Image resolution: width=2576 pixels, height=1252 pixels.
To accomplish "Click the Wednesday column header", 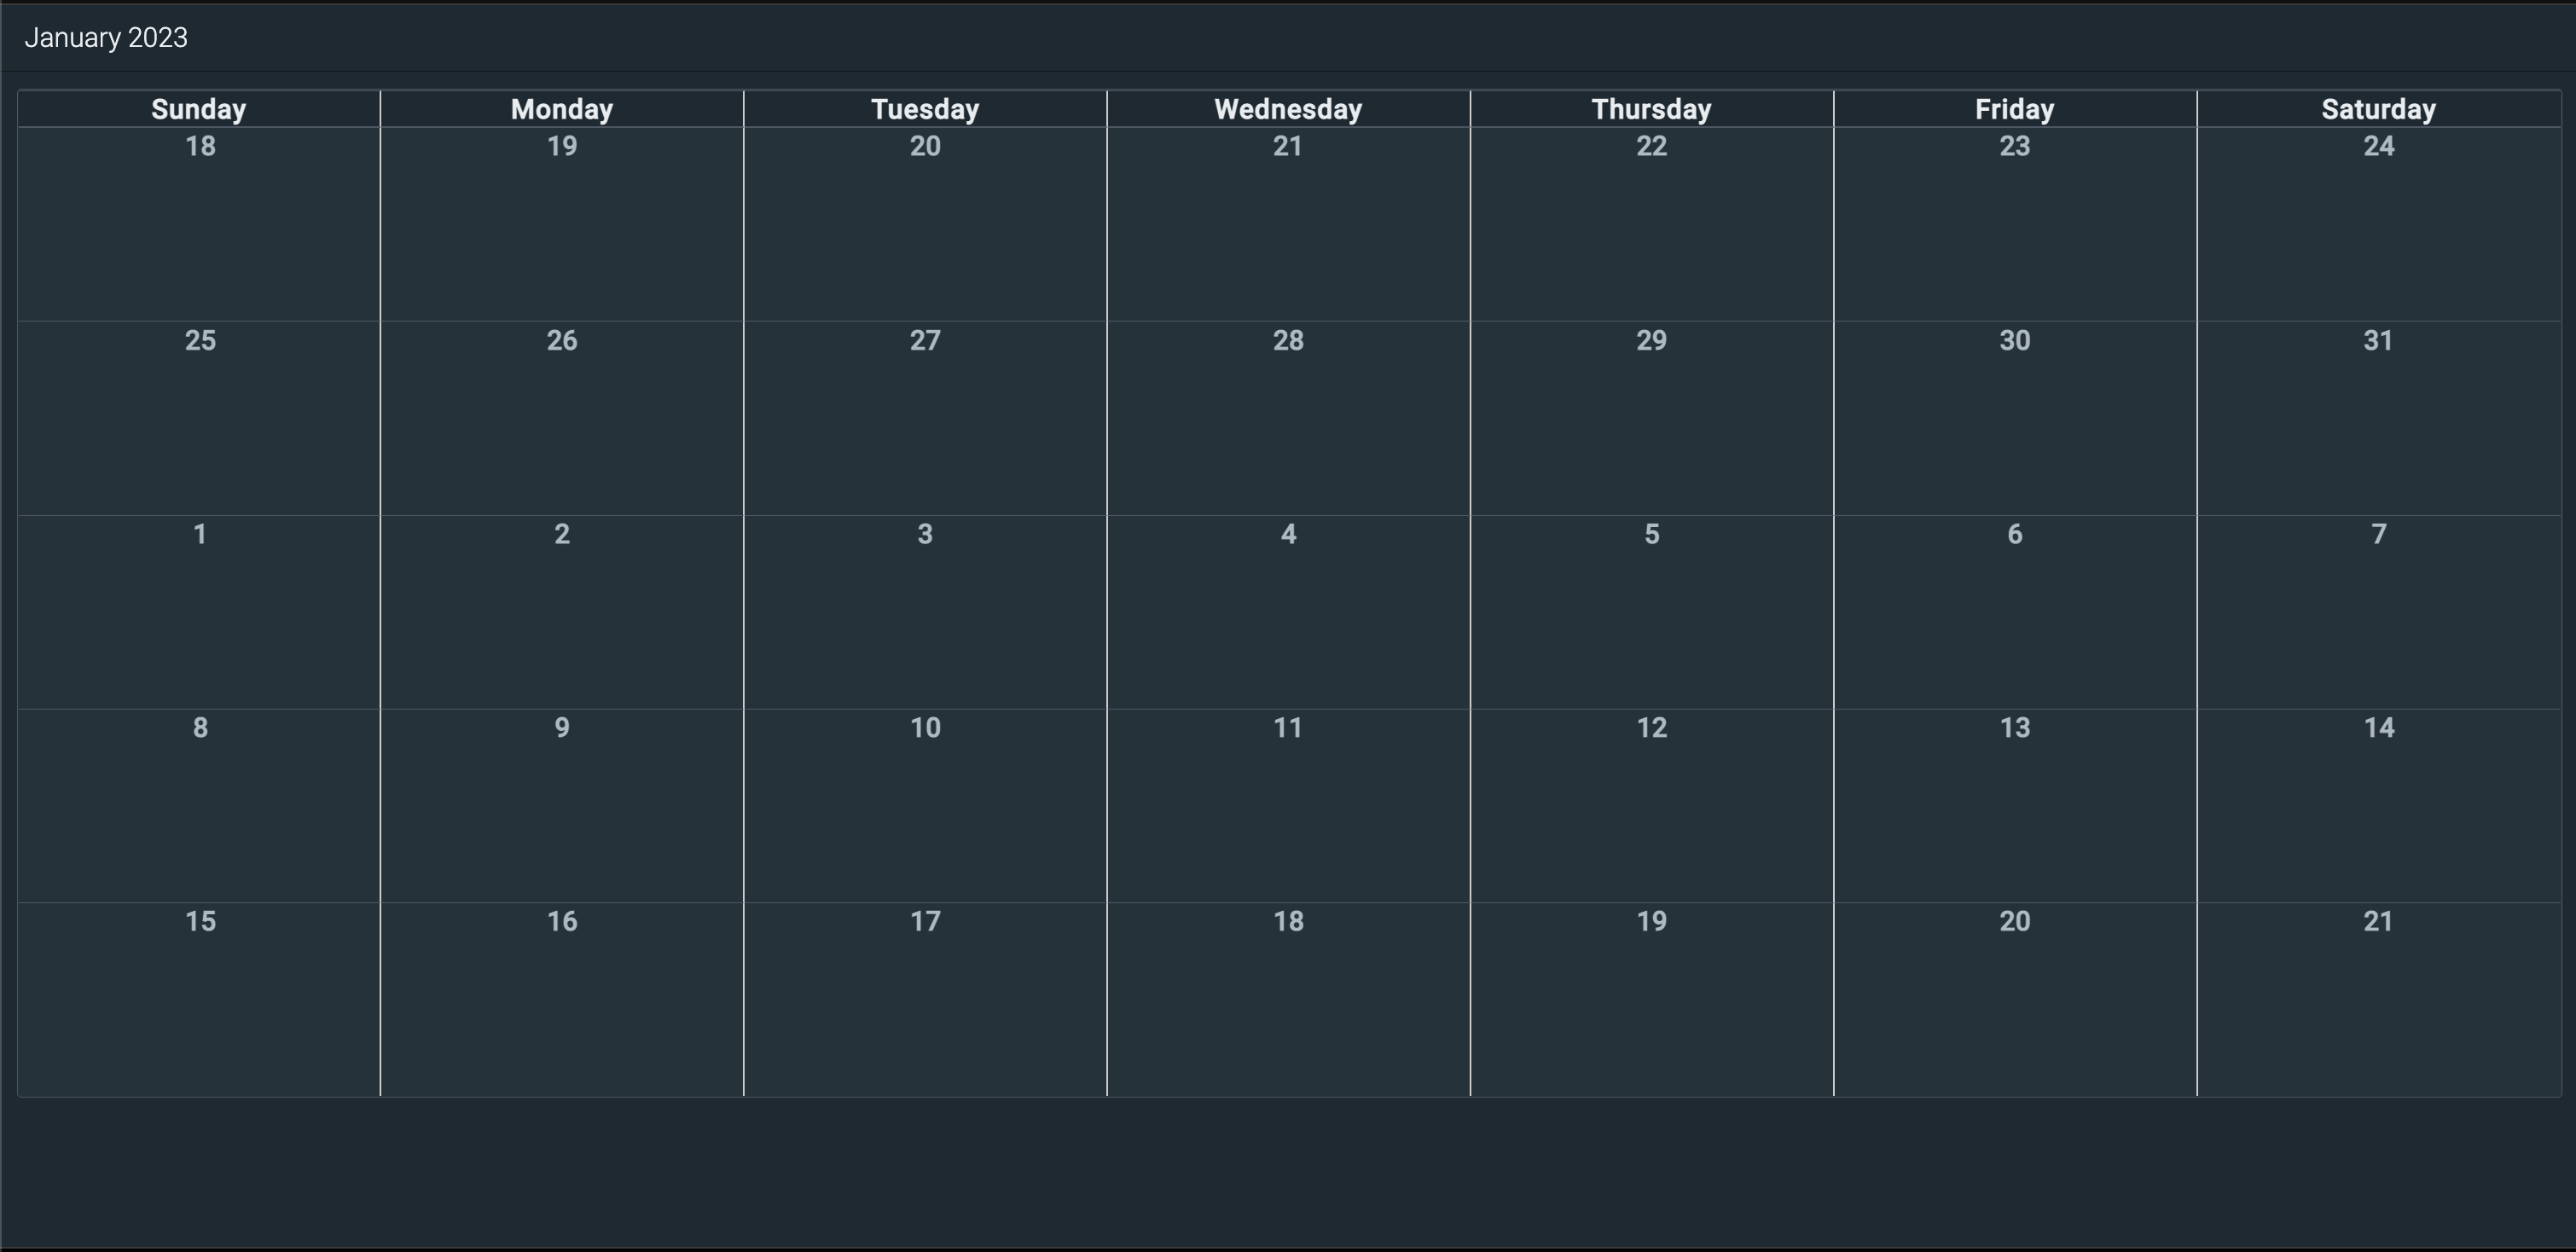I will click(1288, 109).
